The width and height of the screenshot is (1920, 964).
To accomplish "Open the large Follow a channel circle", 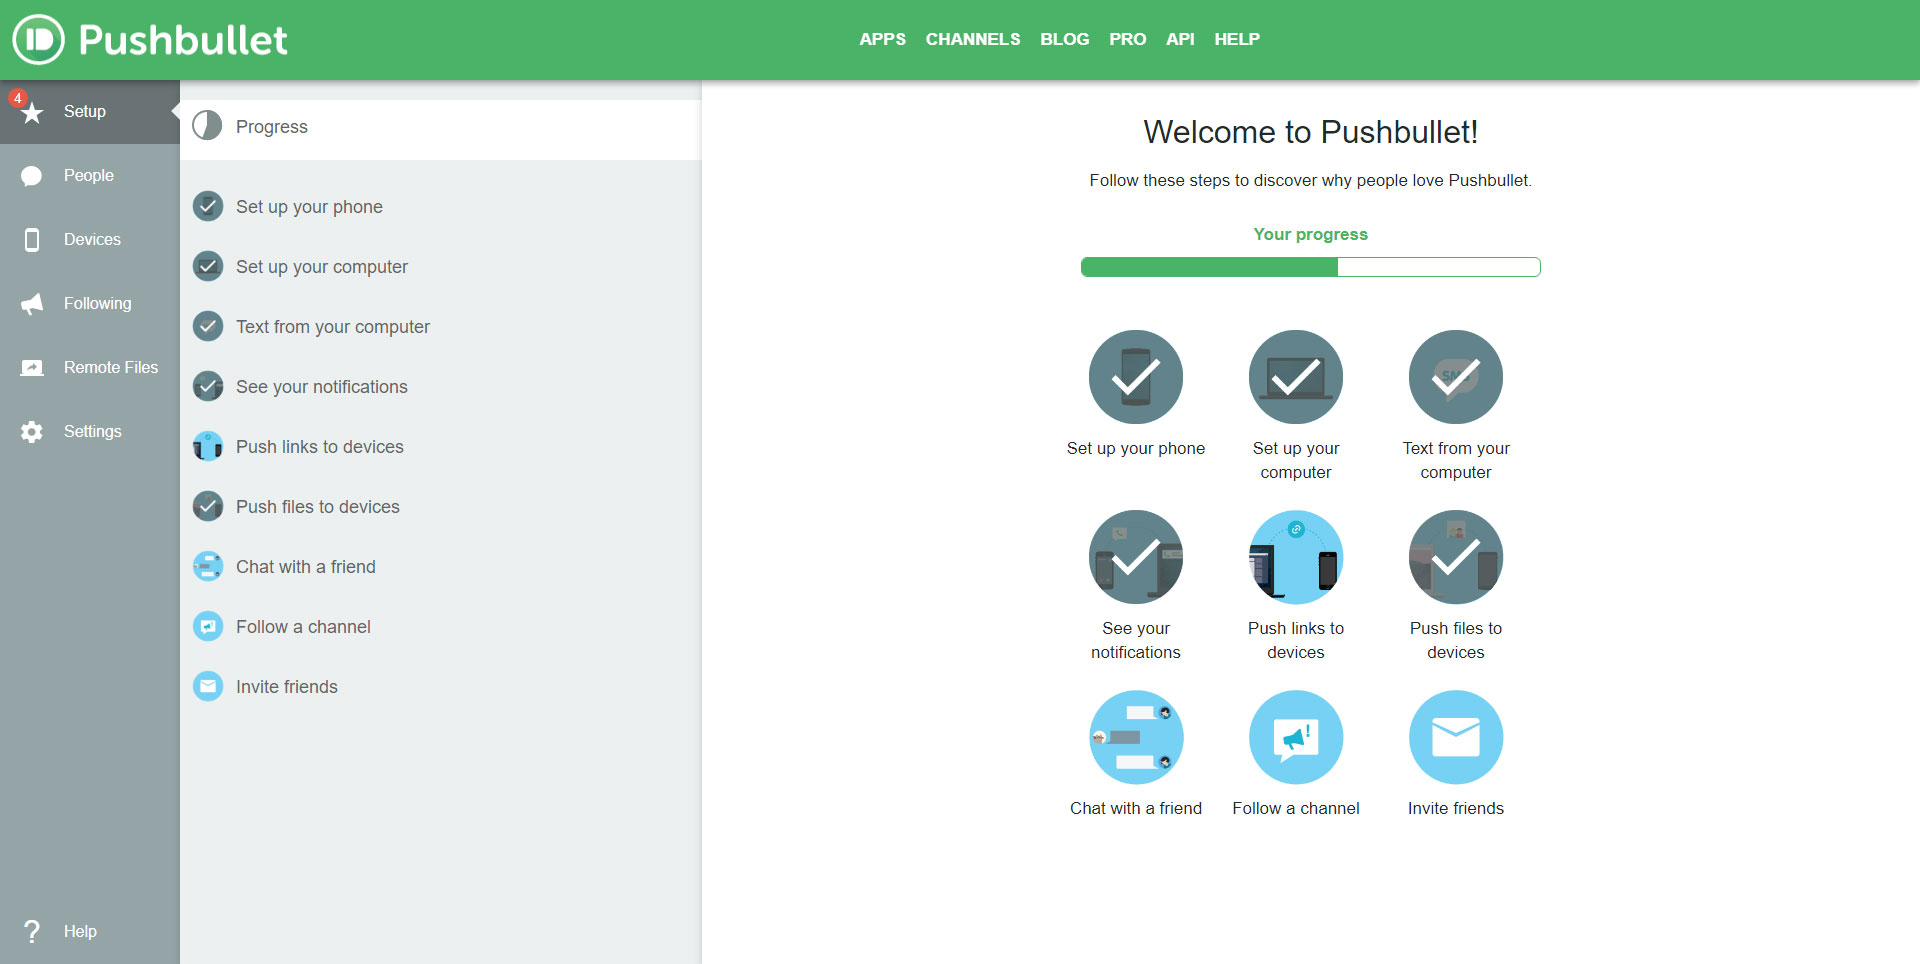I will 1296,737.
